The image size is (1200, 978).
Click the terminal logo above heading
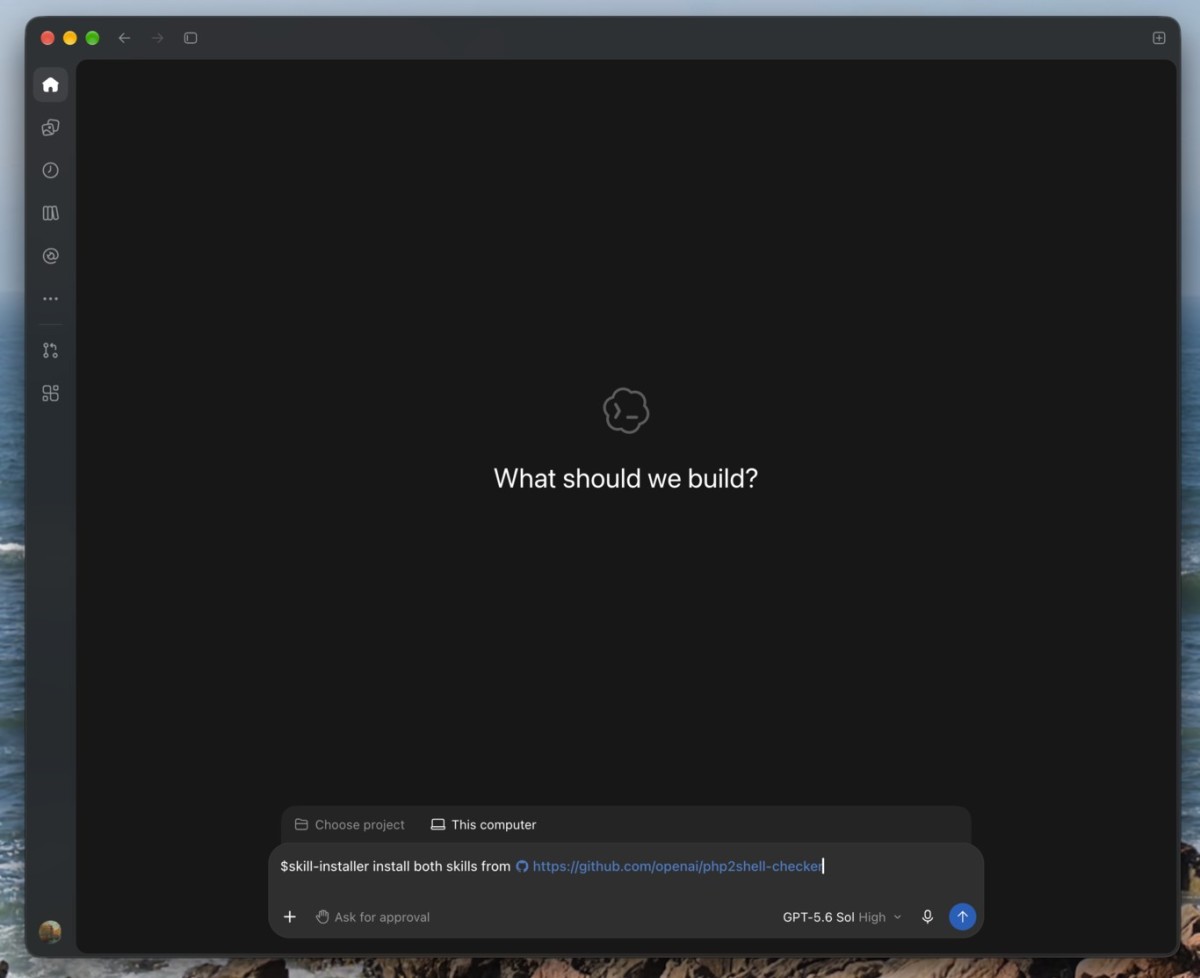(626, 411)
